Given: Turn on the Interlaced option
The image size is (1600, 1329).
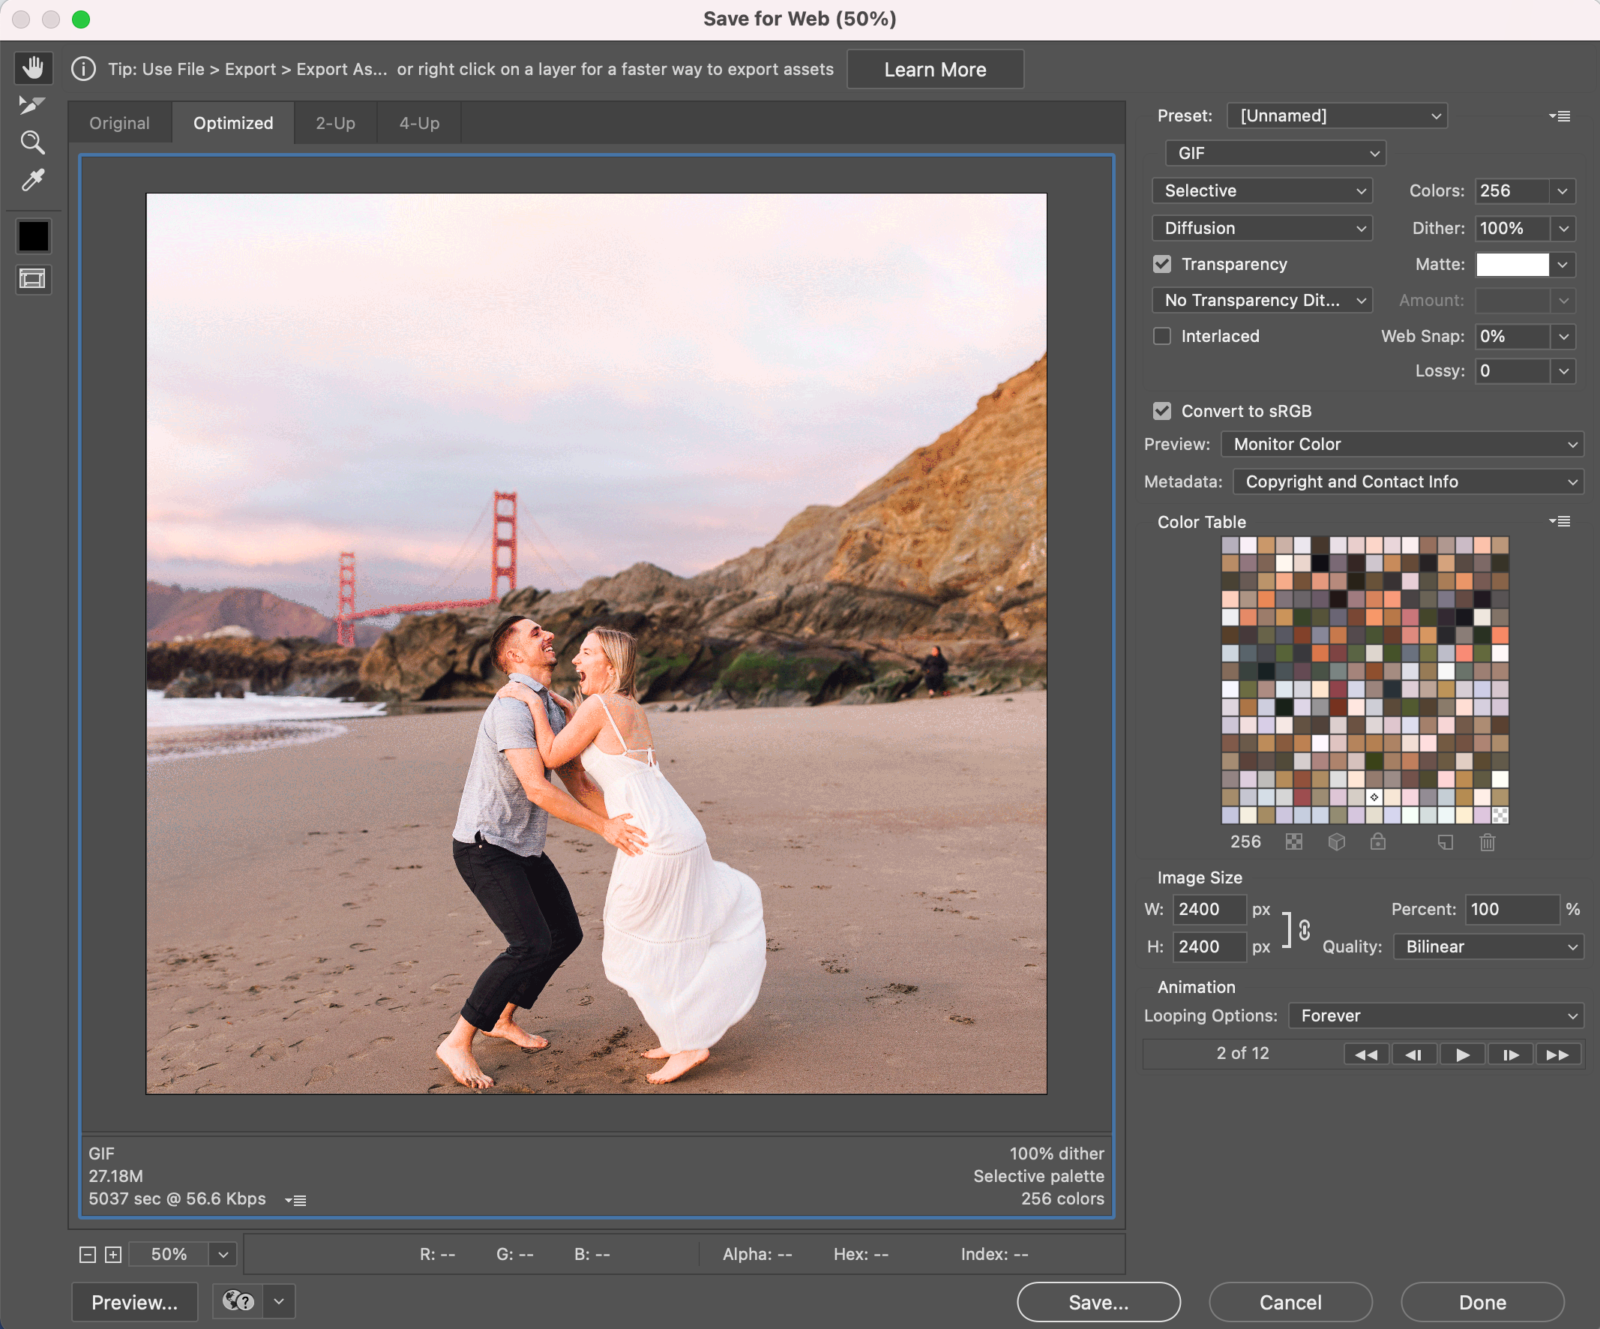Looking at the screenshot, I should click(x=1162, y=336).
